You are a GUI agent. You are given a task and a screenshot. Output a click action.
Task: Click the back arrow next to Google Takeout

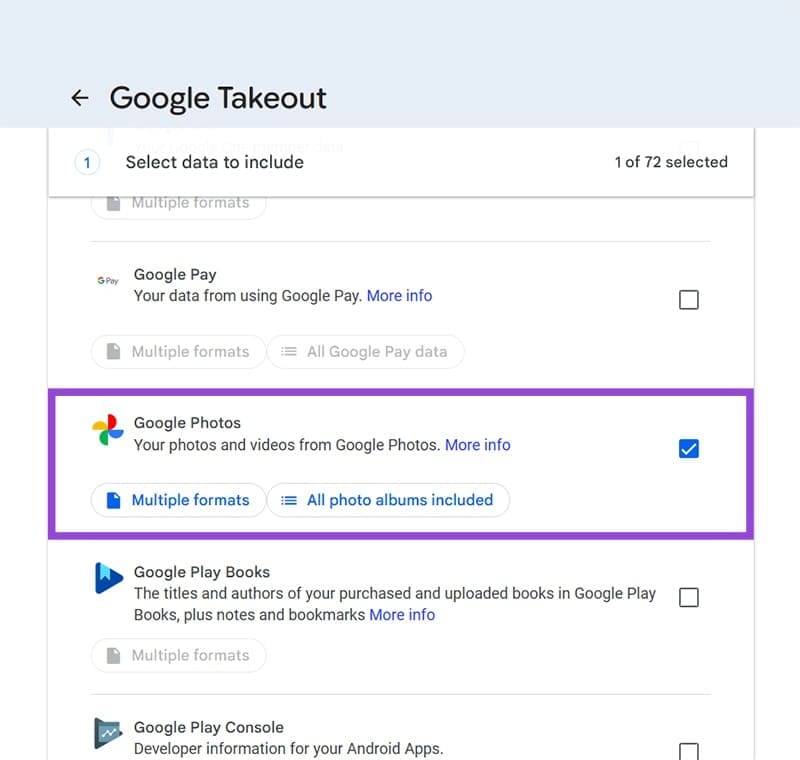click(x=80, y=98)
